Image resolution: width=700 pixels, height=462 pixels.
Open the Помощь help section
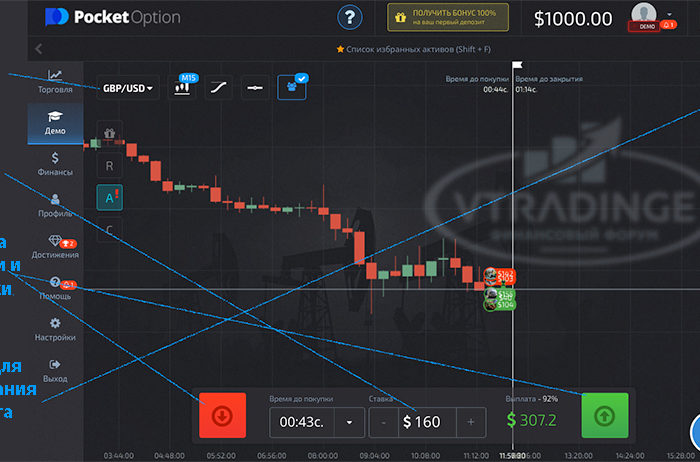point(55,288)
